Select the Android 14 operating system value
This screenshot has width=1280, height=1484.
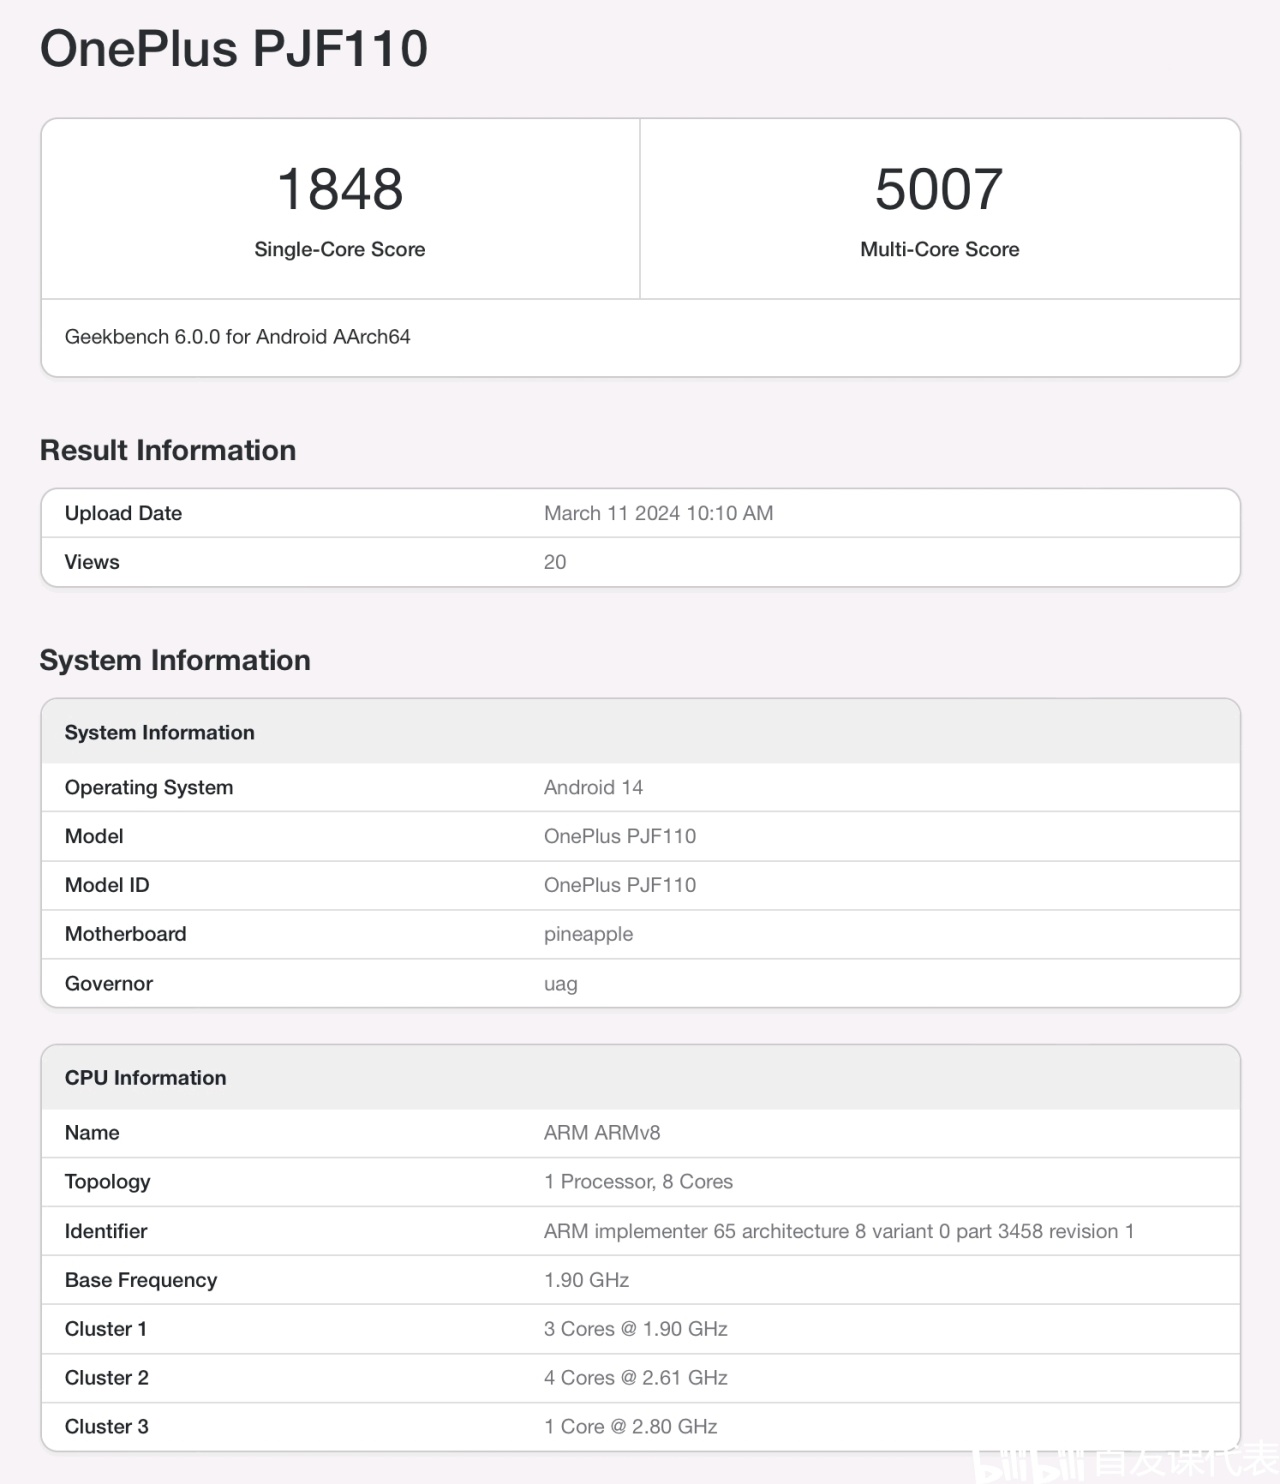(593, 787)
